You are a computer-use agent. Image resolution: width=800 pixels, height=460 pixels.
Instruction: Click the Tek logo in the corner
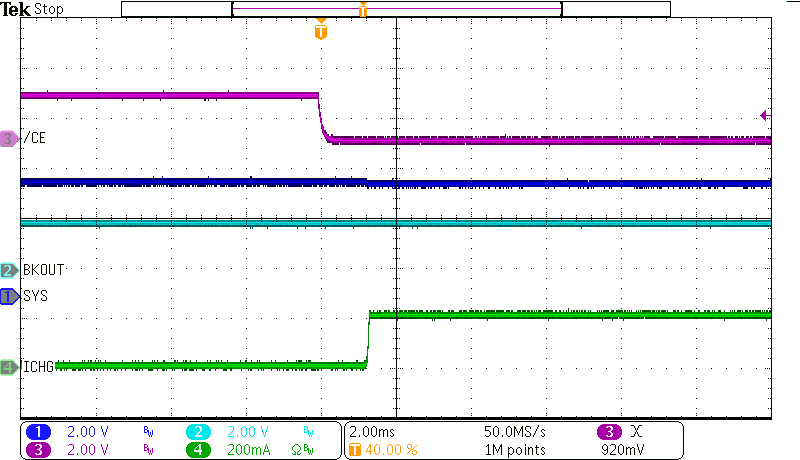point(16,9)
